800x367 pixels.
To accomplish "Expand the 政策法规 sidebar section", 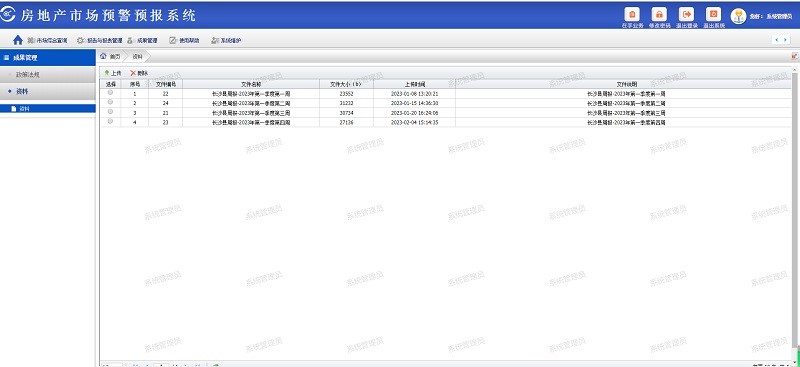I will tap(48, 75).
